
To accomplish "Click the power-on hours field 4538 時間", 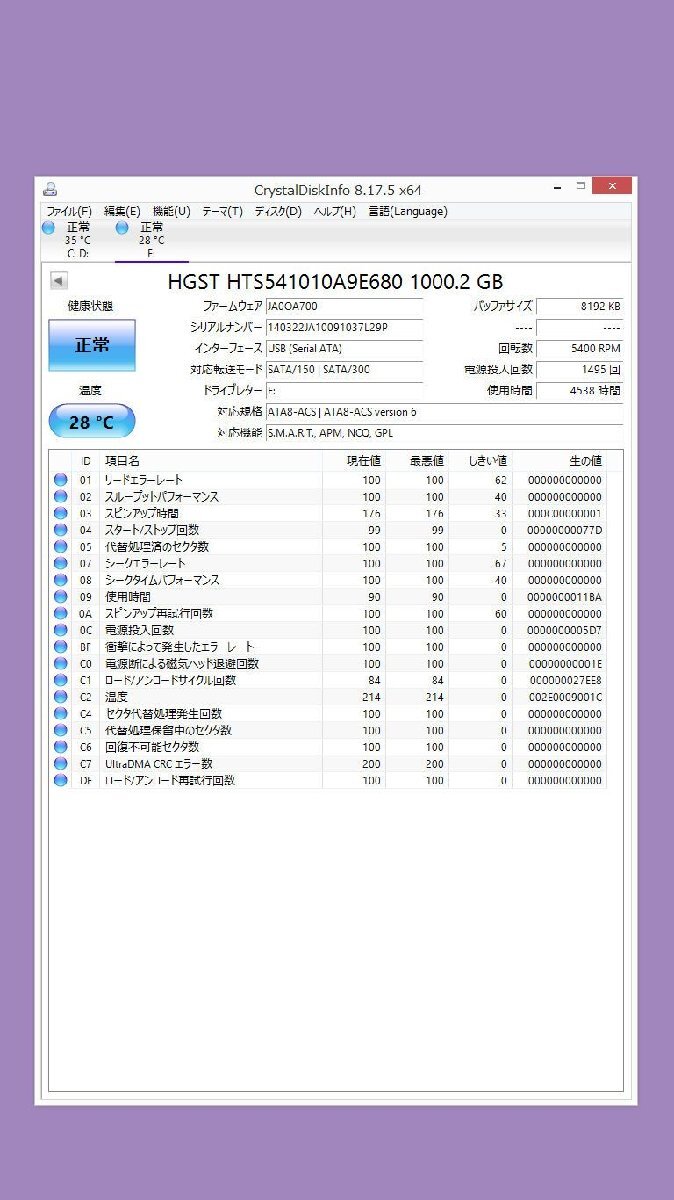I will click(x=579, y=390).
